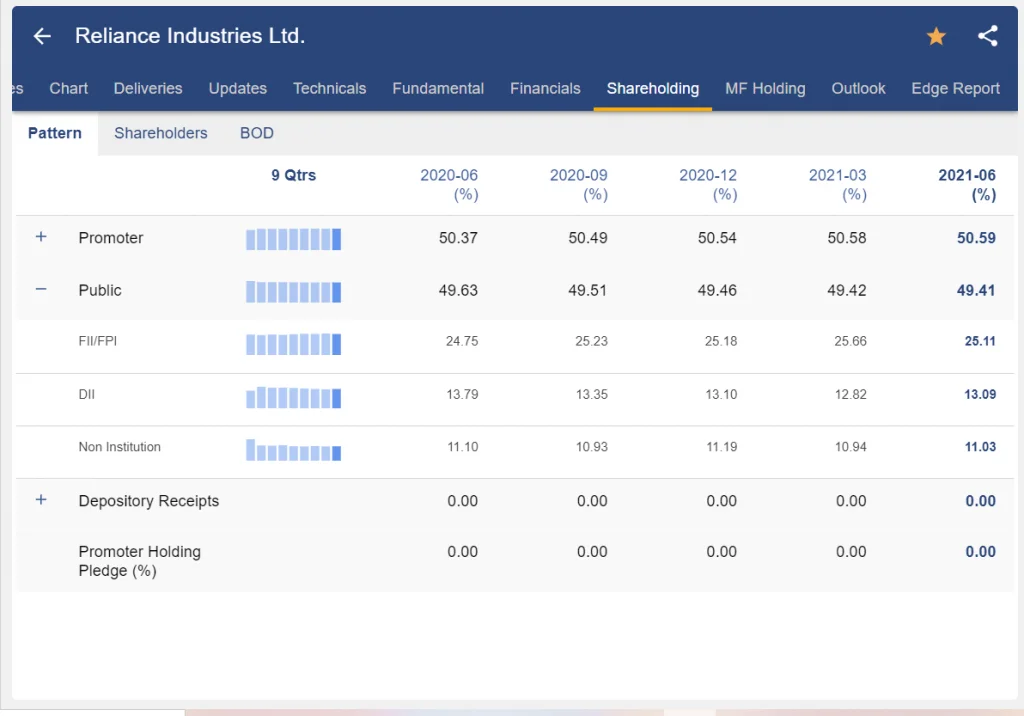Click the Public value 49.46
The width and height of the screenshot is (1024, 716).
[x=717, y=290]
